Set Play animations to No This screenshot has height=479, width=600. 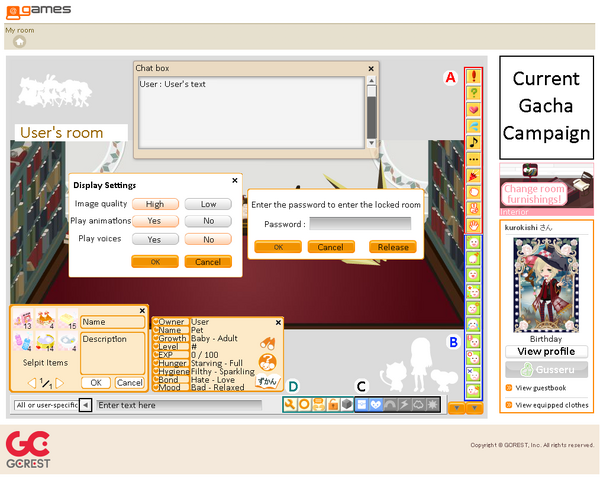(x=208, y=221)
